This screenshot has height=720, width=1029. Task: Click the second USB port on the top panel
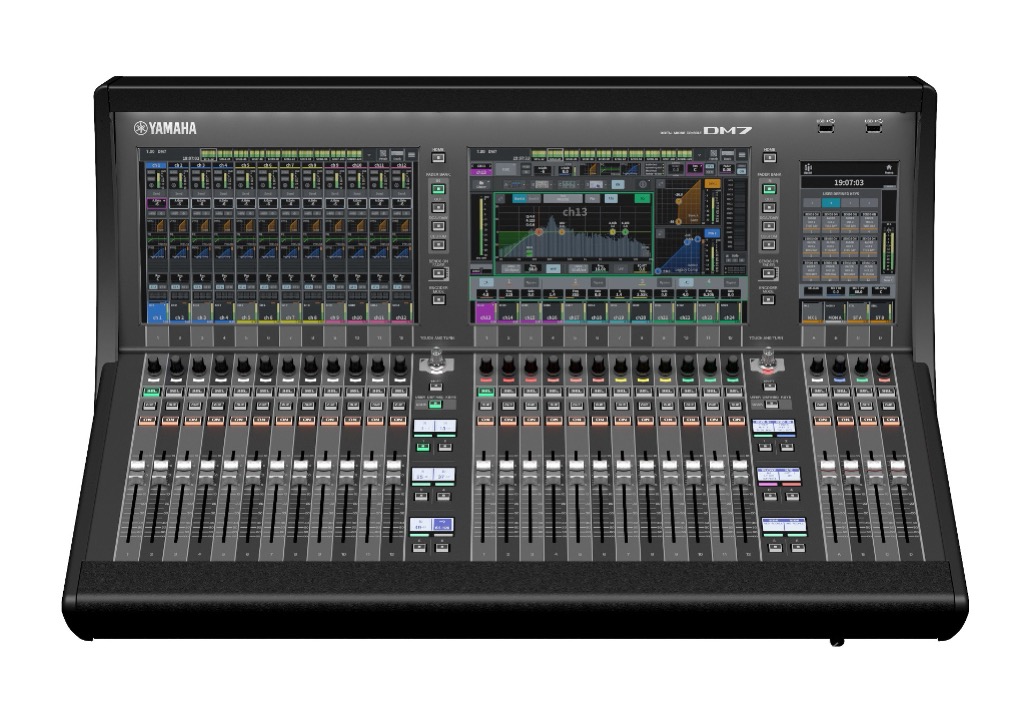pos(873,128)
